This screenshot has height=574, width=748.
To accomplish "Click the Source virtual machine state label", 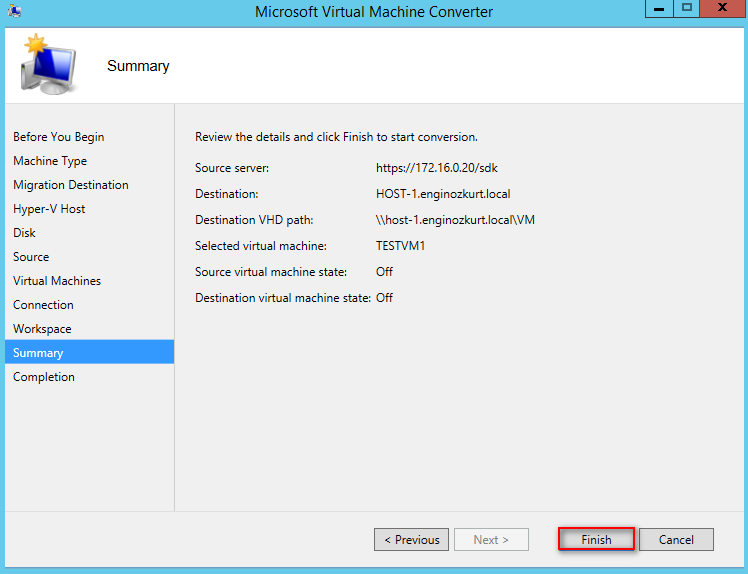I will pos(271,271).
